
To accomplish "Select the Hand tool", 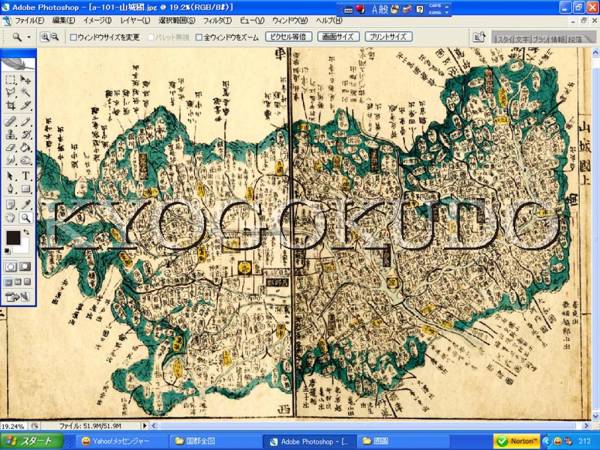I will (11, 218).
